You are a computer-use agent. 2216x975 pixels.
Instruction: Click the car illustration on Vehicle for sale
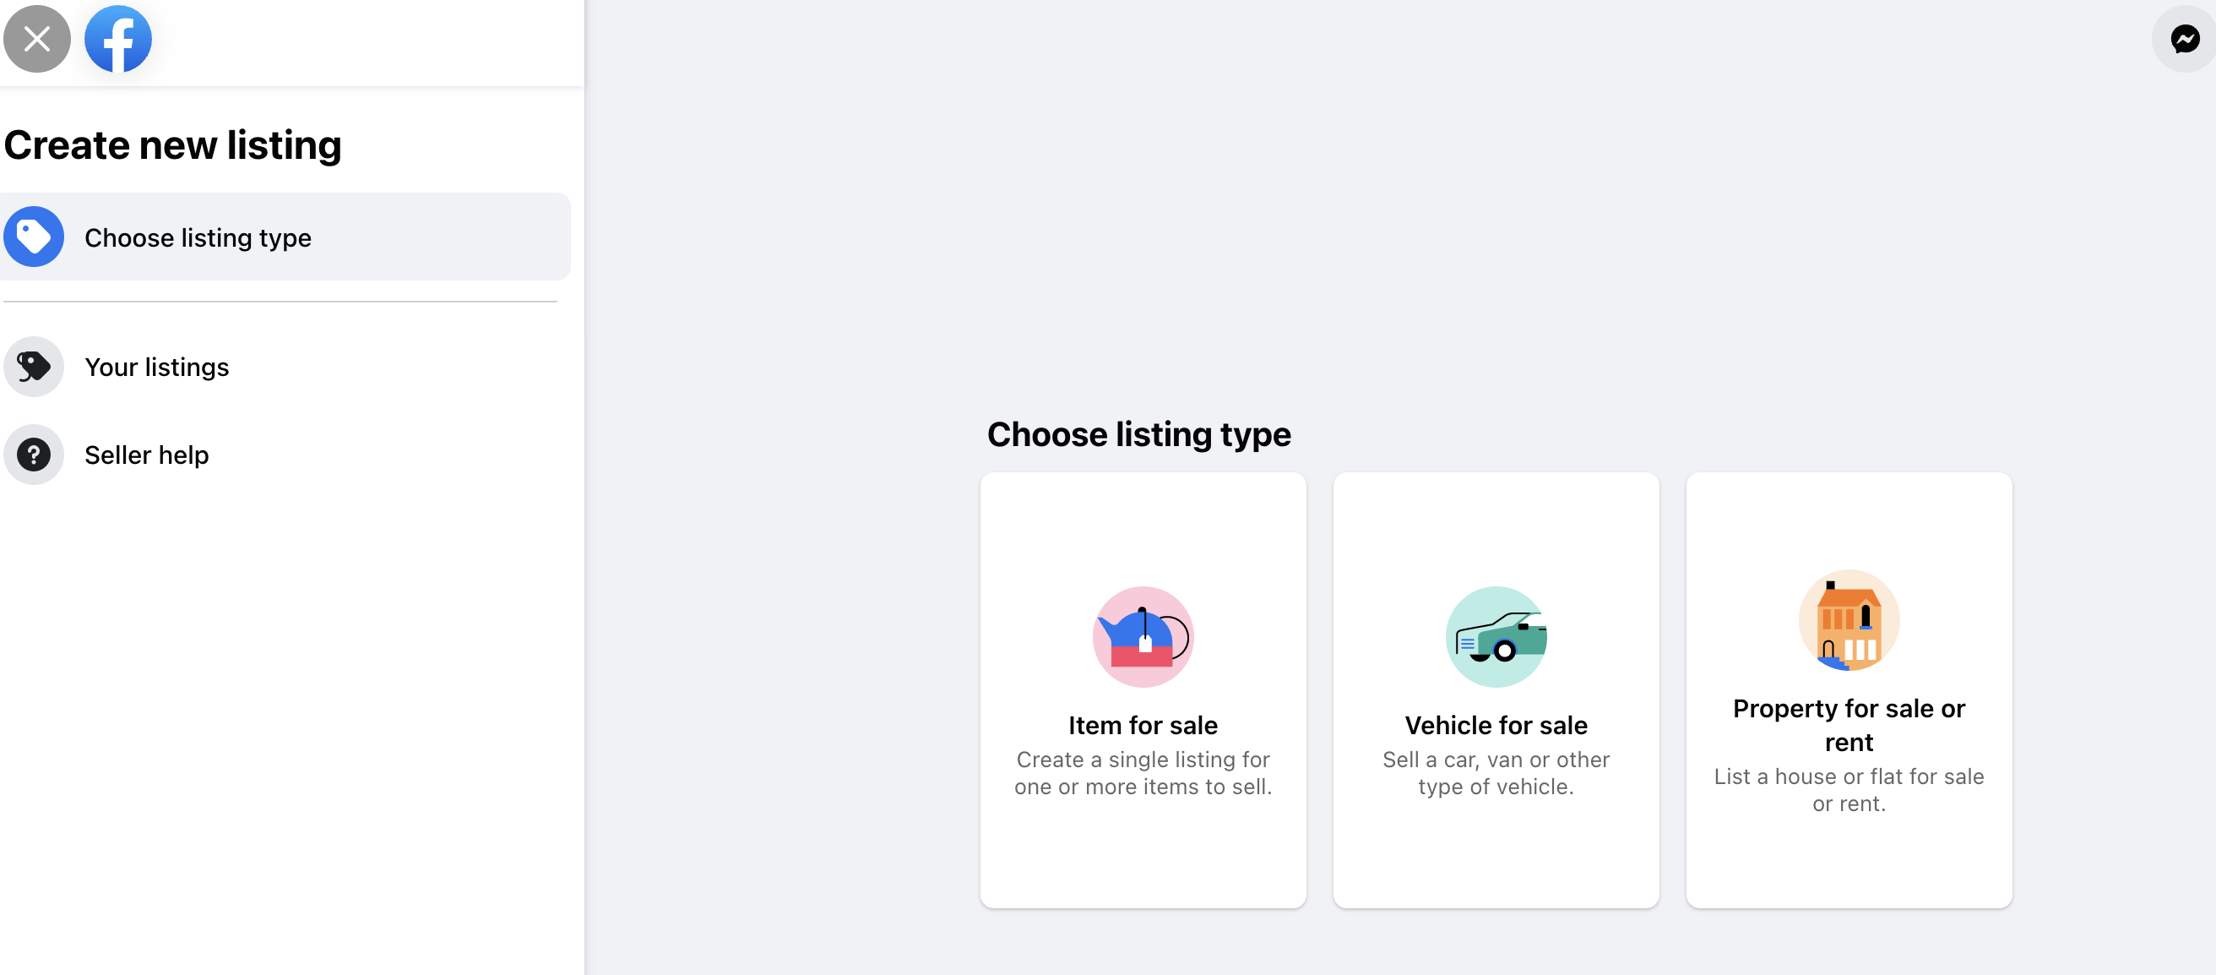(1496, 637)
